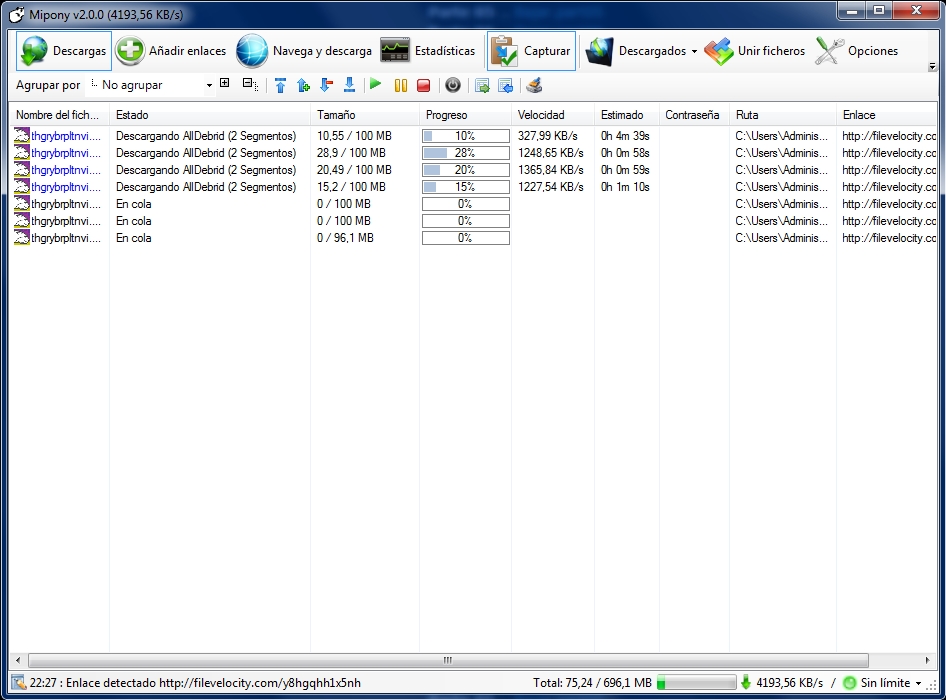946x700 pixels.
Task: Click the collapse all groups minus icon
Action: 250,84
